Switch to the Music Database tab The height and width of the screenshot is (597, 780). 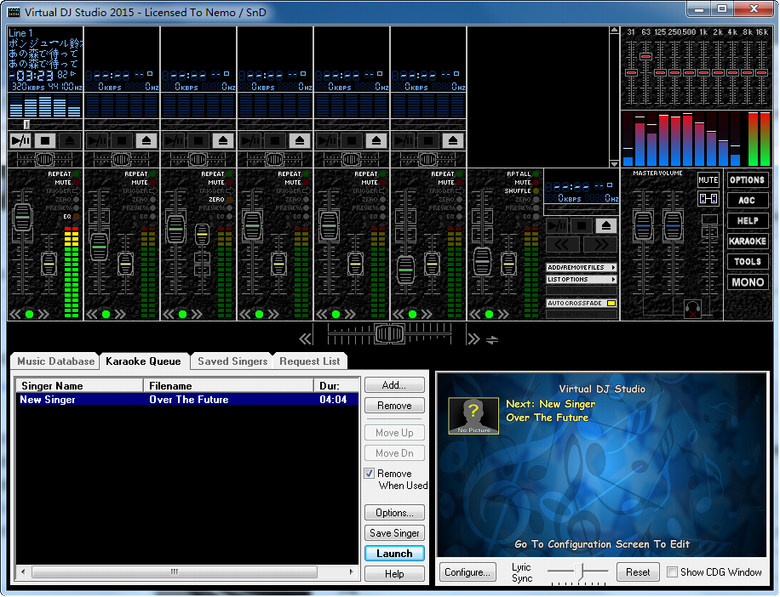(56, 361)
